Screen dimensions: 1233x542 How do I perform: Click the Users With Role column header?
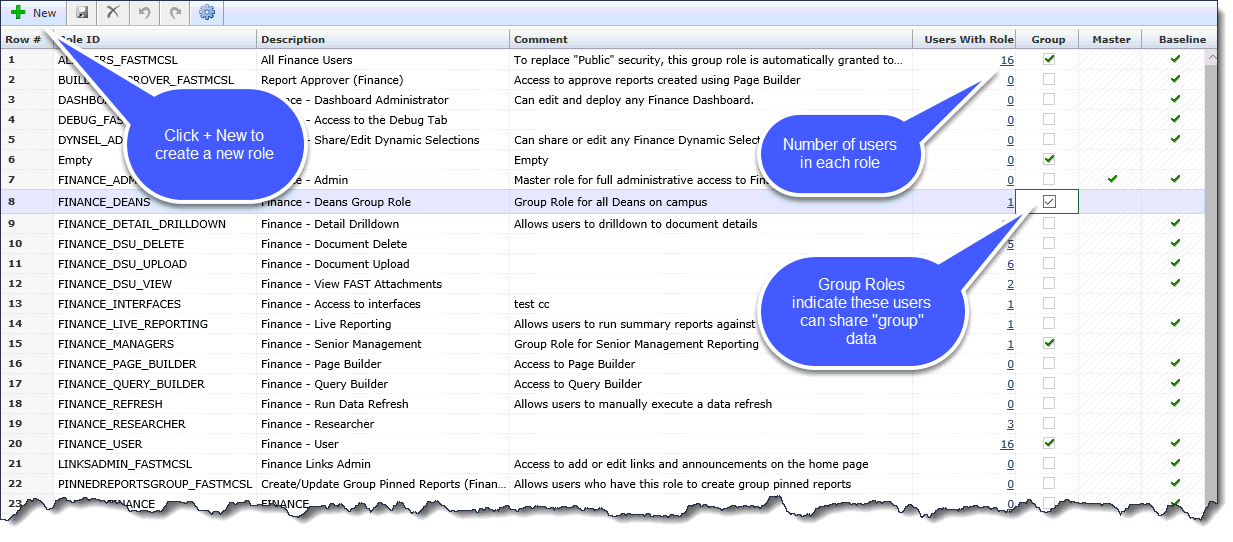tap(967, 40)
